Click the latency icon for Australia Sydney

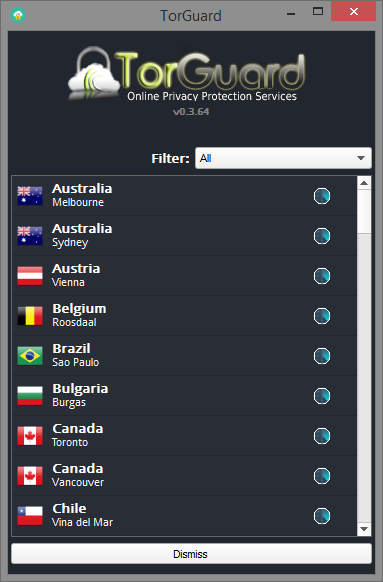322,236
